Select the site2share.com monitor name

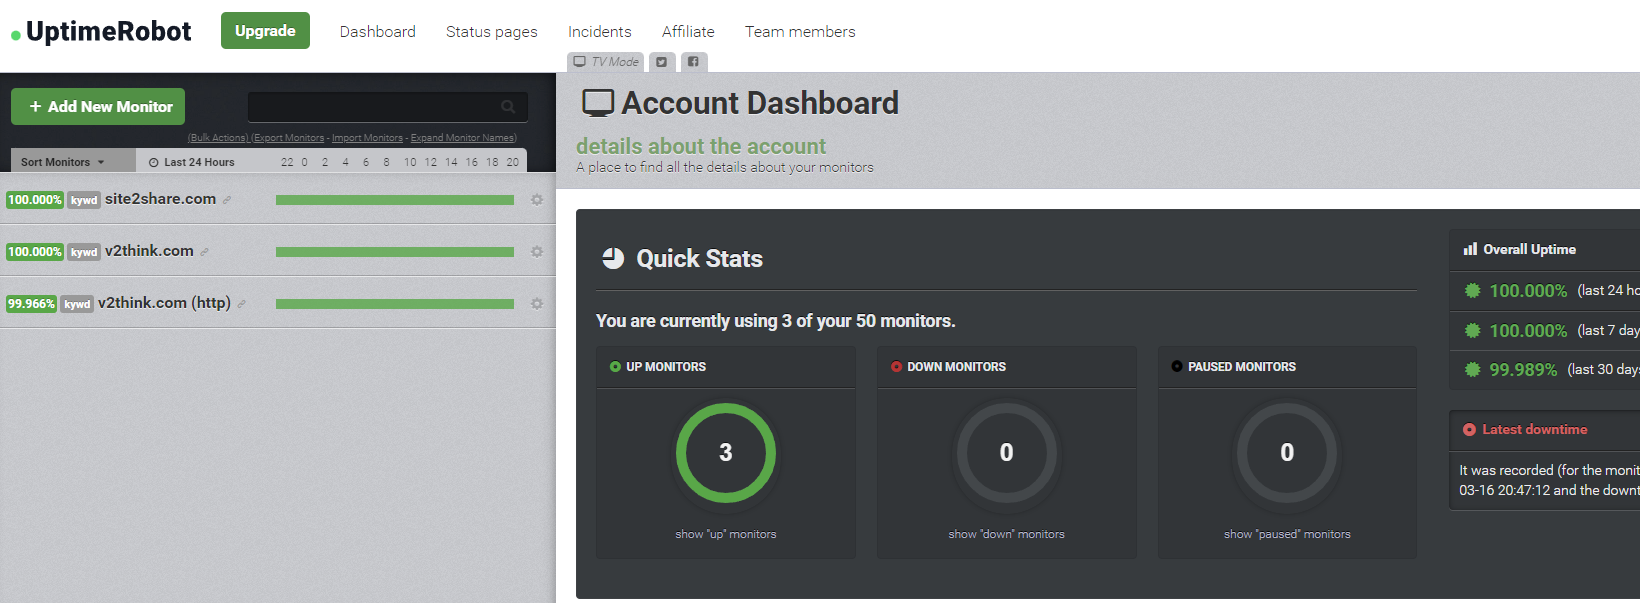[x=160, y=199]
